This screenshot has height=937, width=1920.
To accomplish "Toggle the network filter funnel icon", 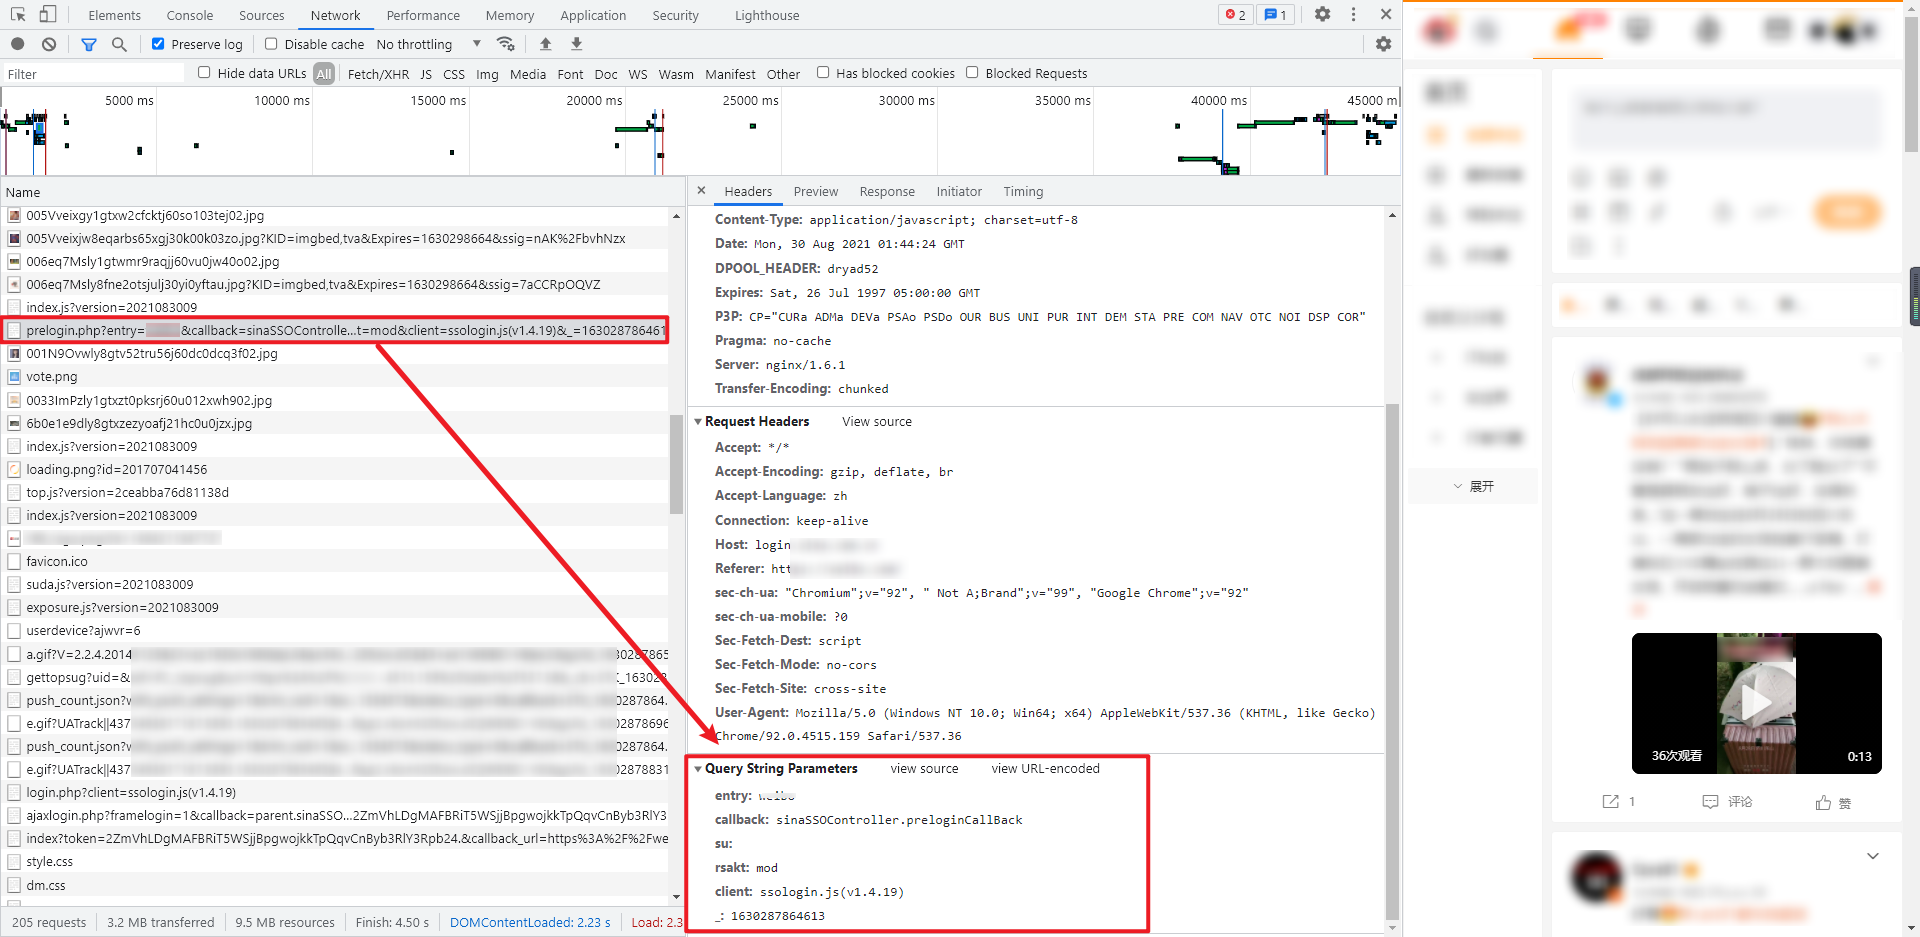I will pyautogui.click(x=89, y=44).
